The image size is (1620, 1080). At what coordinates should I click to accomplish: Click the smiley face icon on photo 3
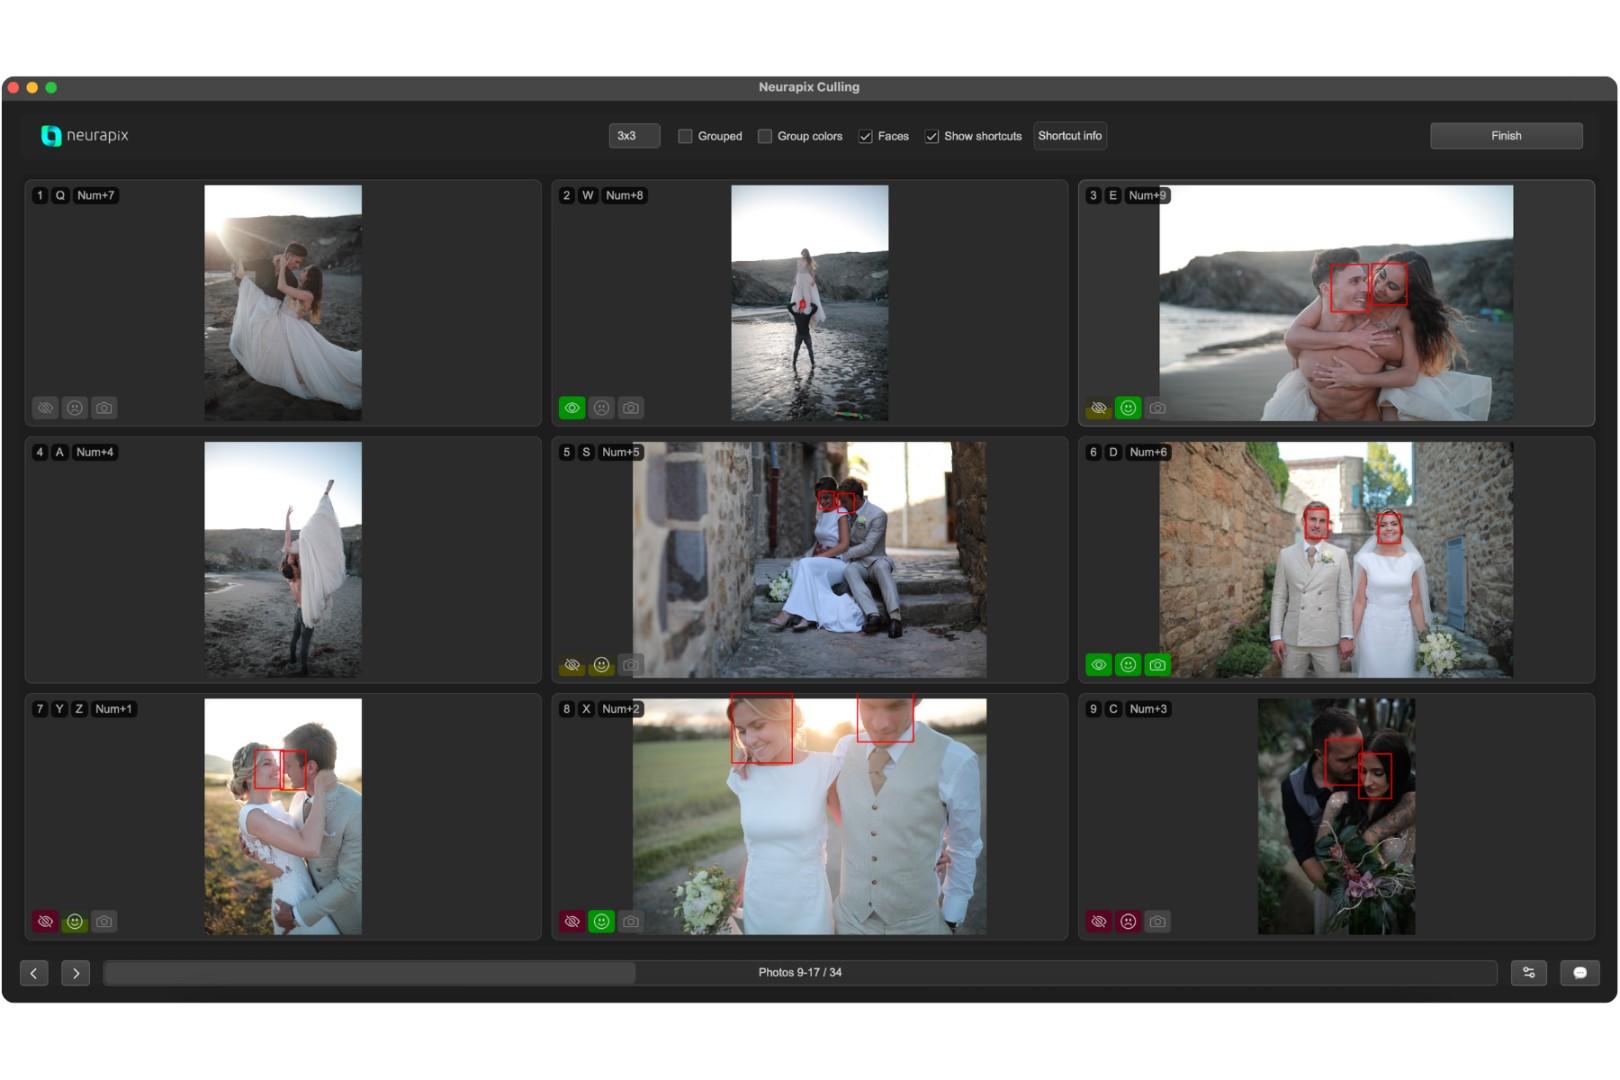pos(1128,408)
